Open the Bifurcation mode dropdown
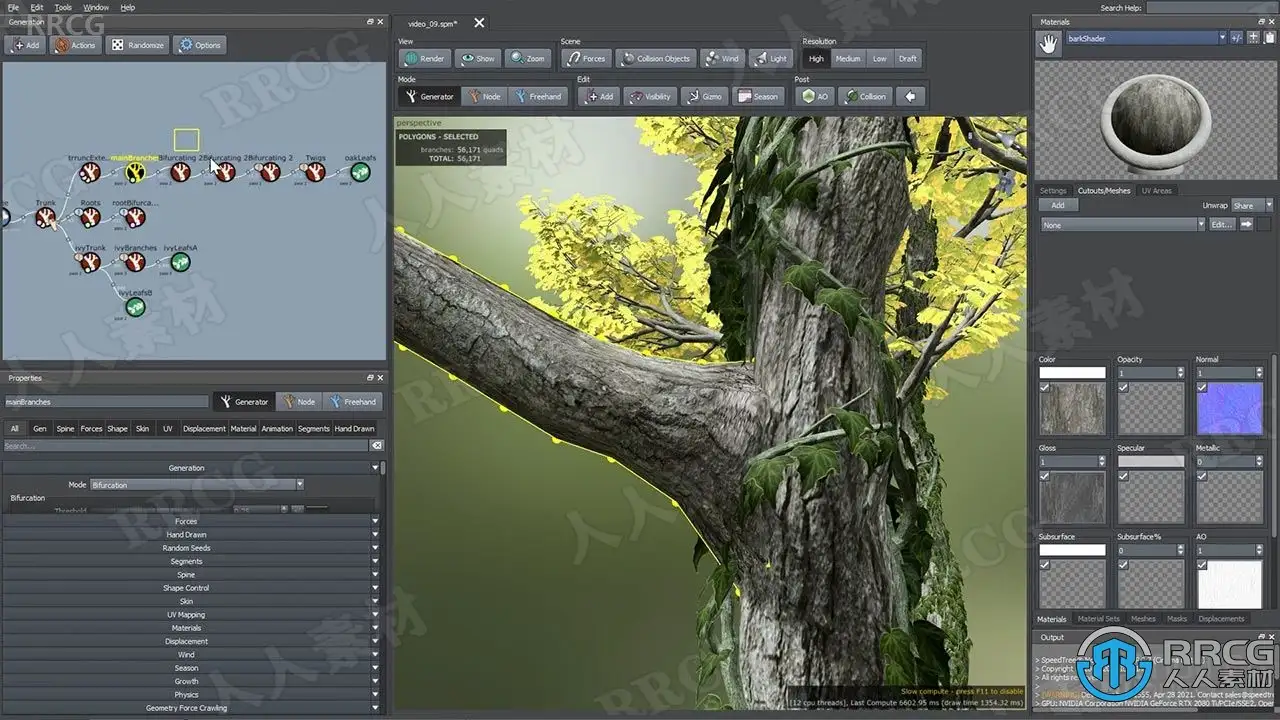 coord(196,485)
